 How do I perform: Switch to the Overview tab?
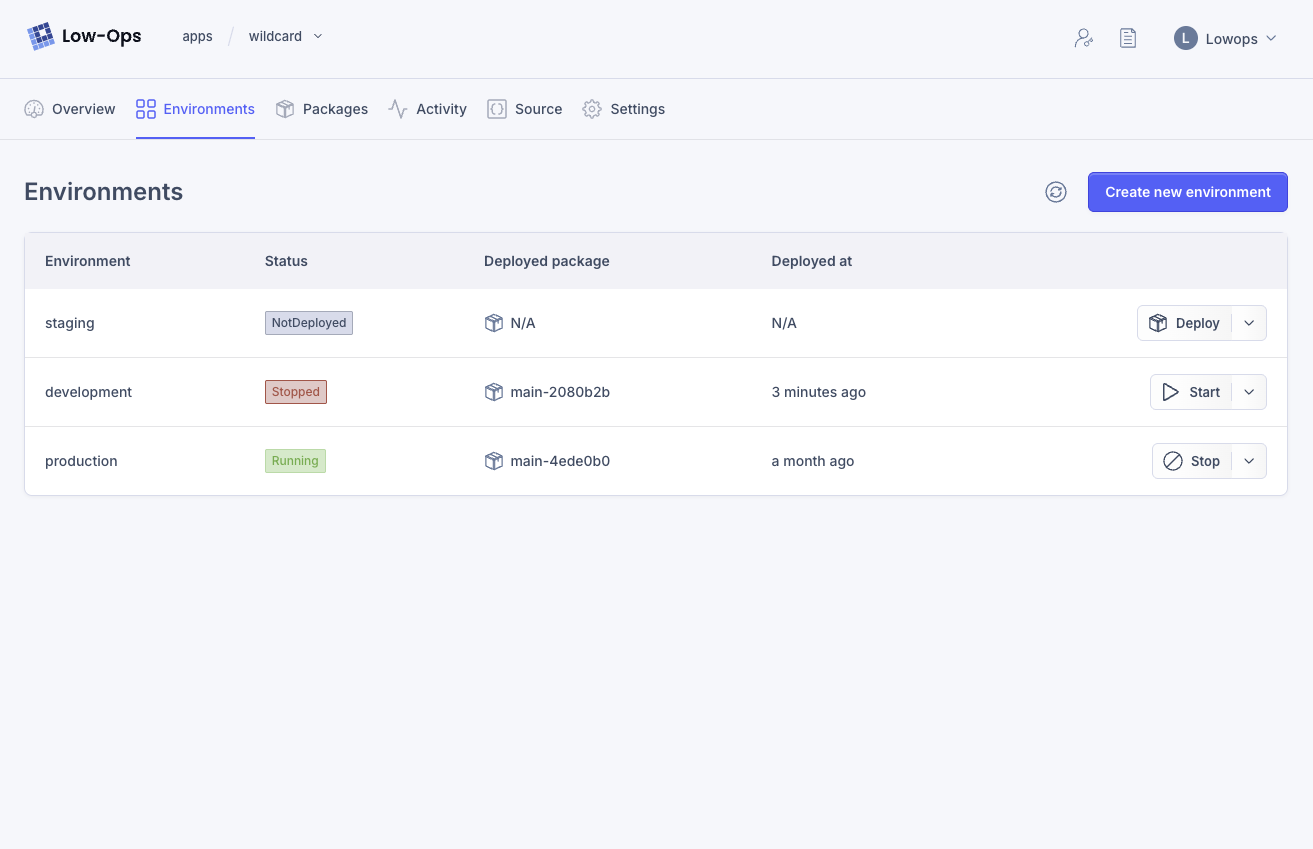point(70,109)
